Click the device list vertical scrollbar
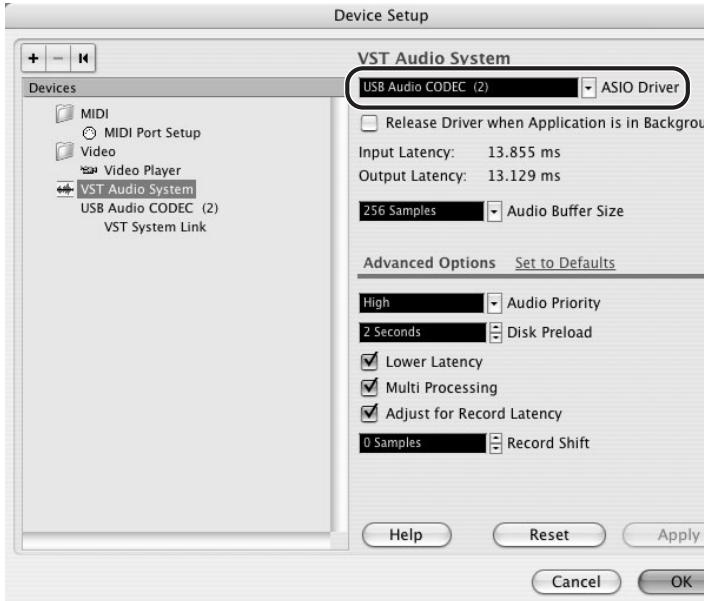Viewport: 709px width, 601px height. point(339,315)
